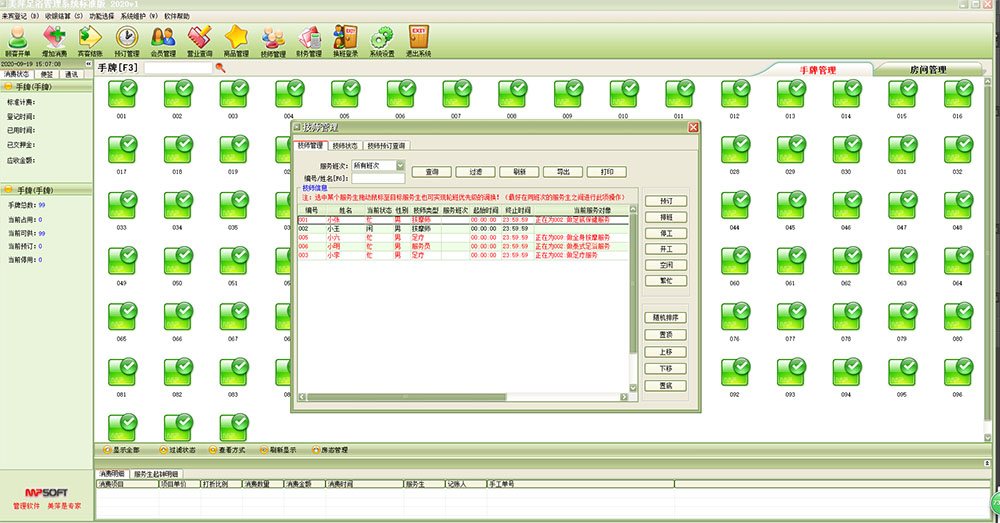The height and width of the screenshot is (523, 1000).
Task: Collapse the left sidebar with the « arrow
Action: [88, 64]
